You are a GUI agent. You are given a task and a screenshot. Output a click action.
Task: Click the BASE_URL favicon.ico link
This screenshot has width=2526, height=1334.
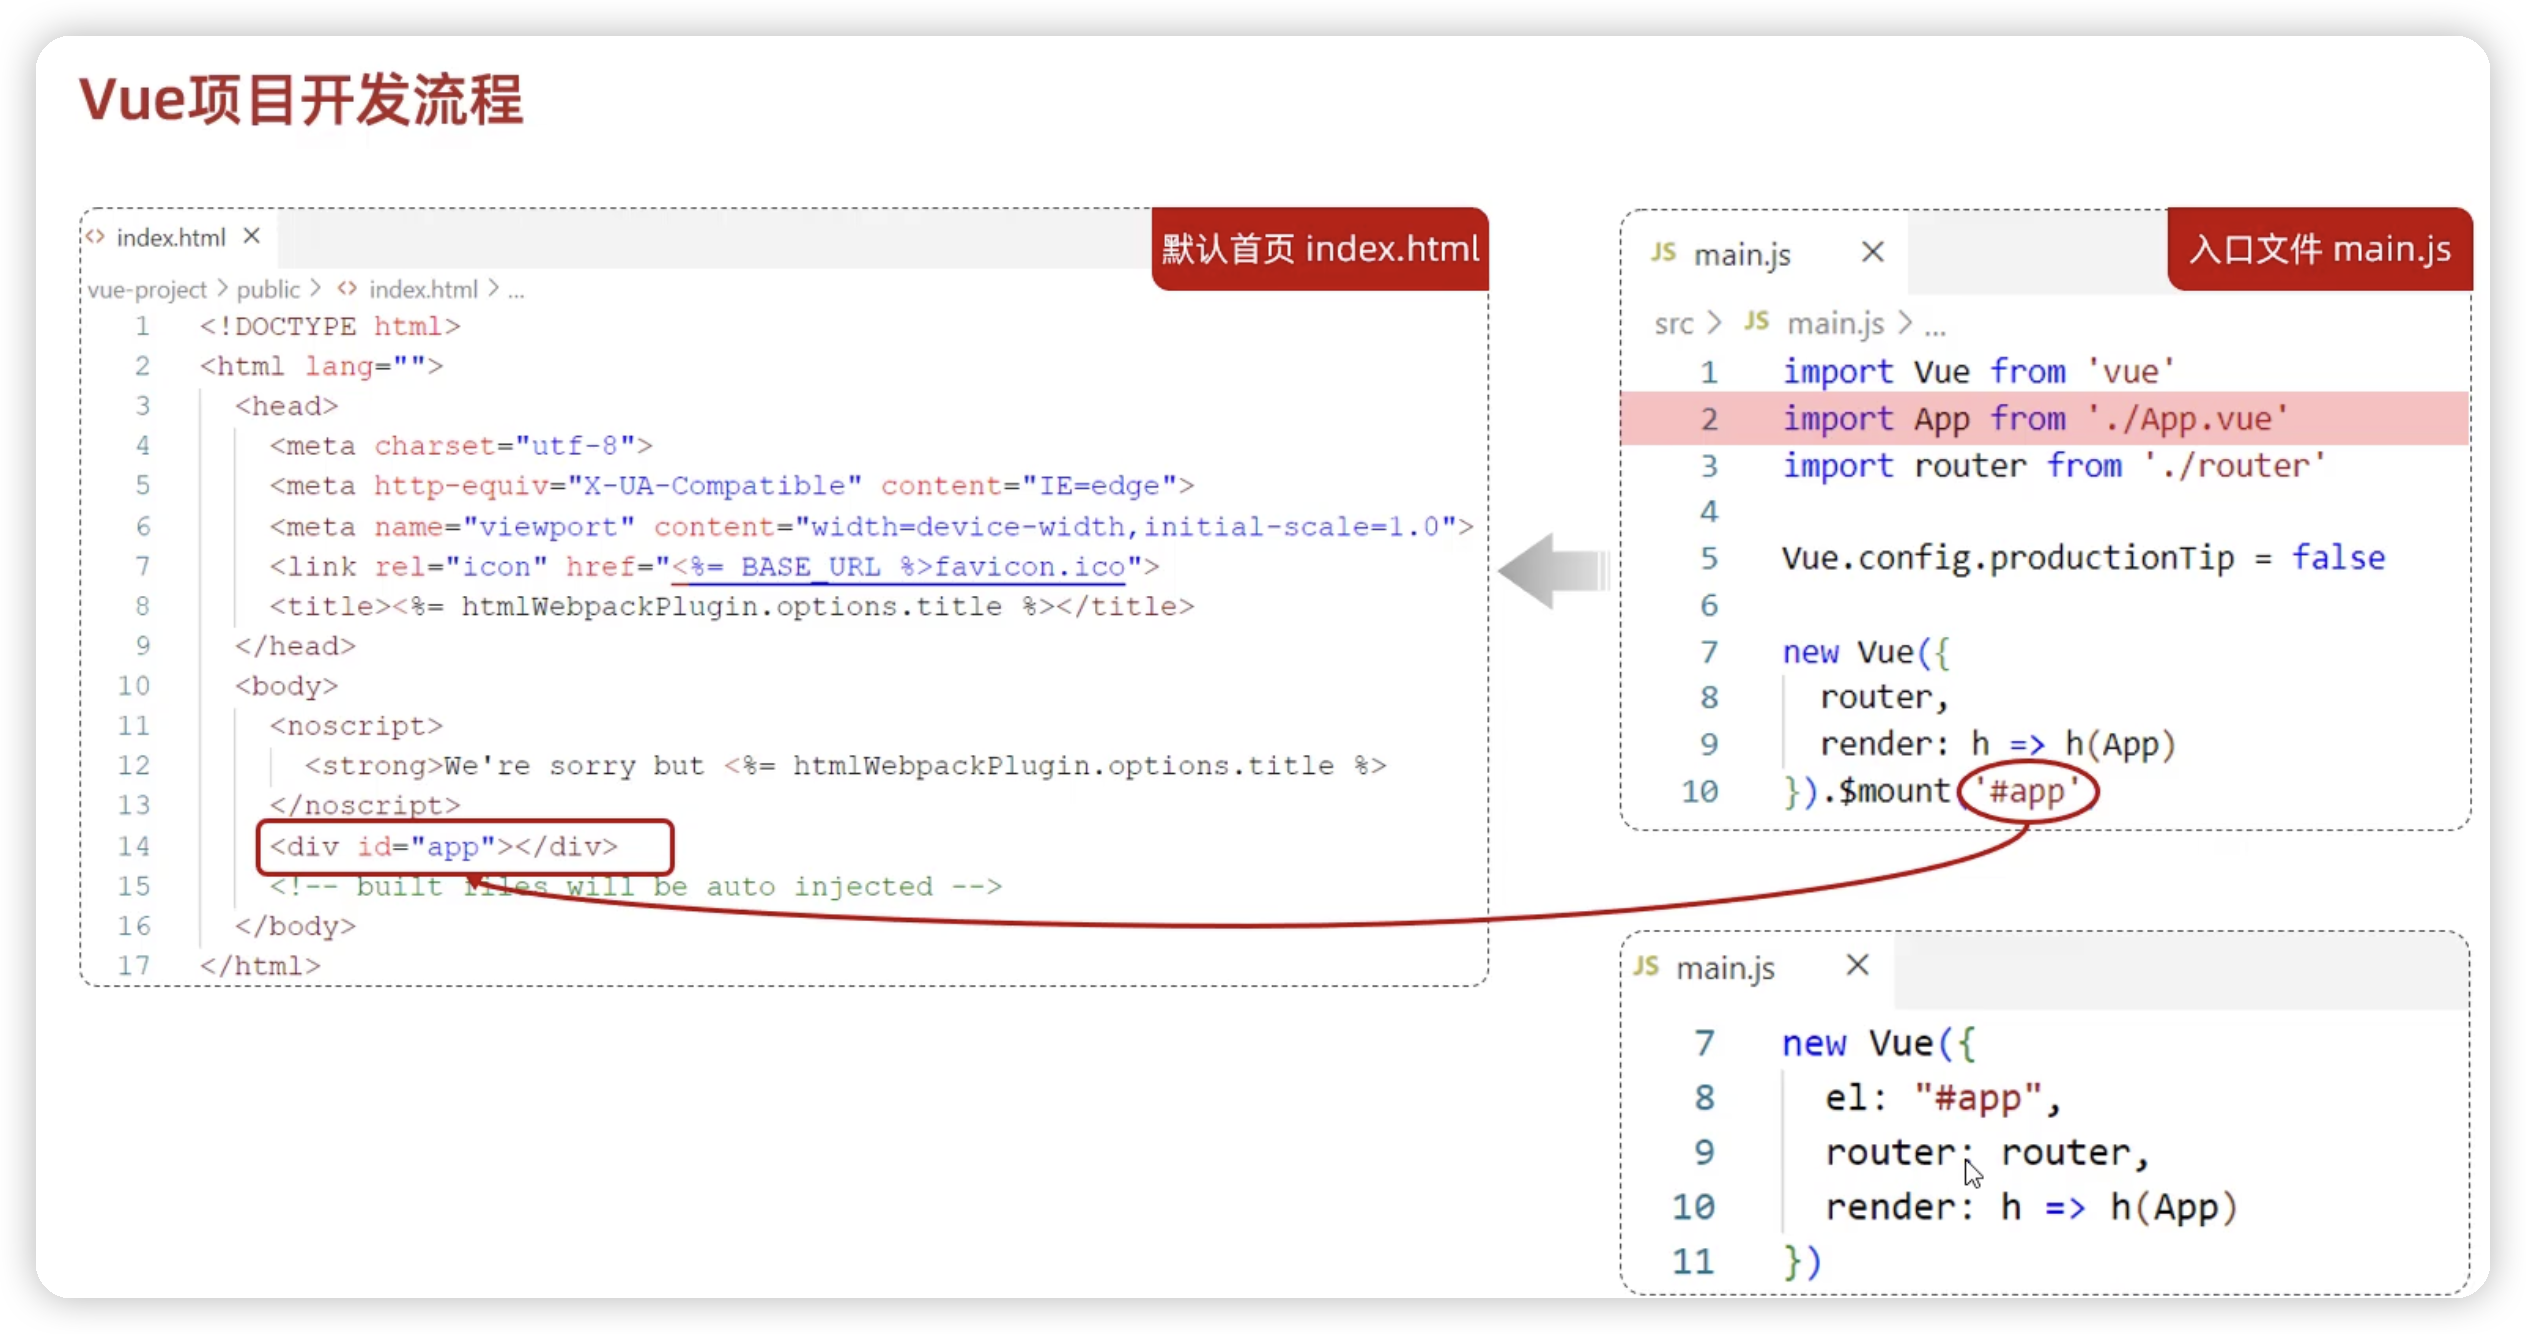click(898, 567)
